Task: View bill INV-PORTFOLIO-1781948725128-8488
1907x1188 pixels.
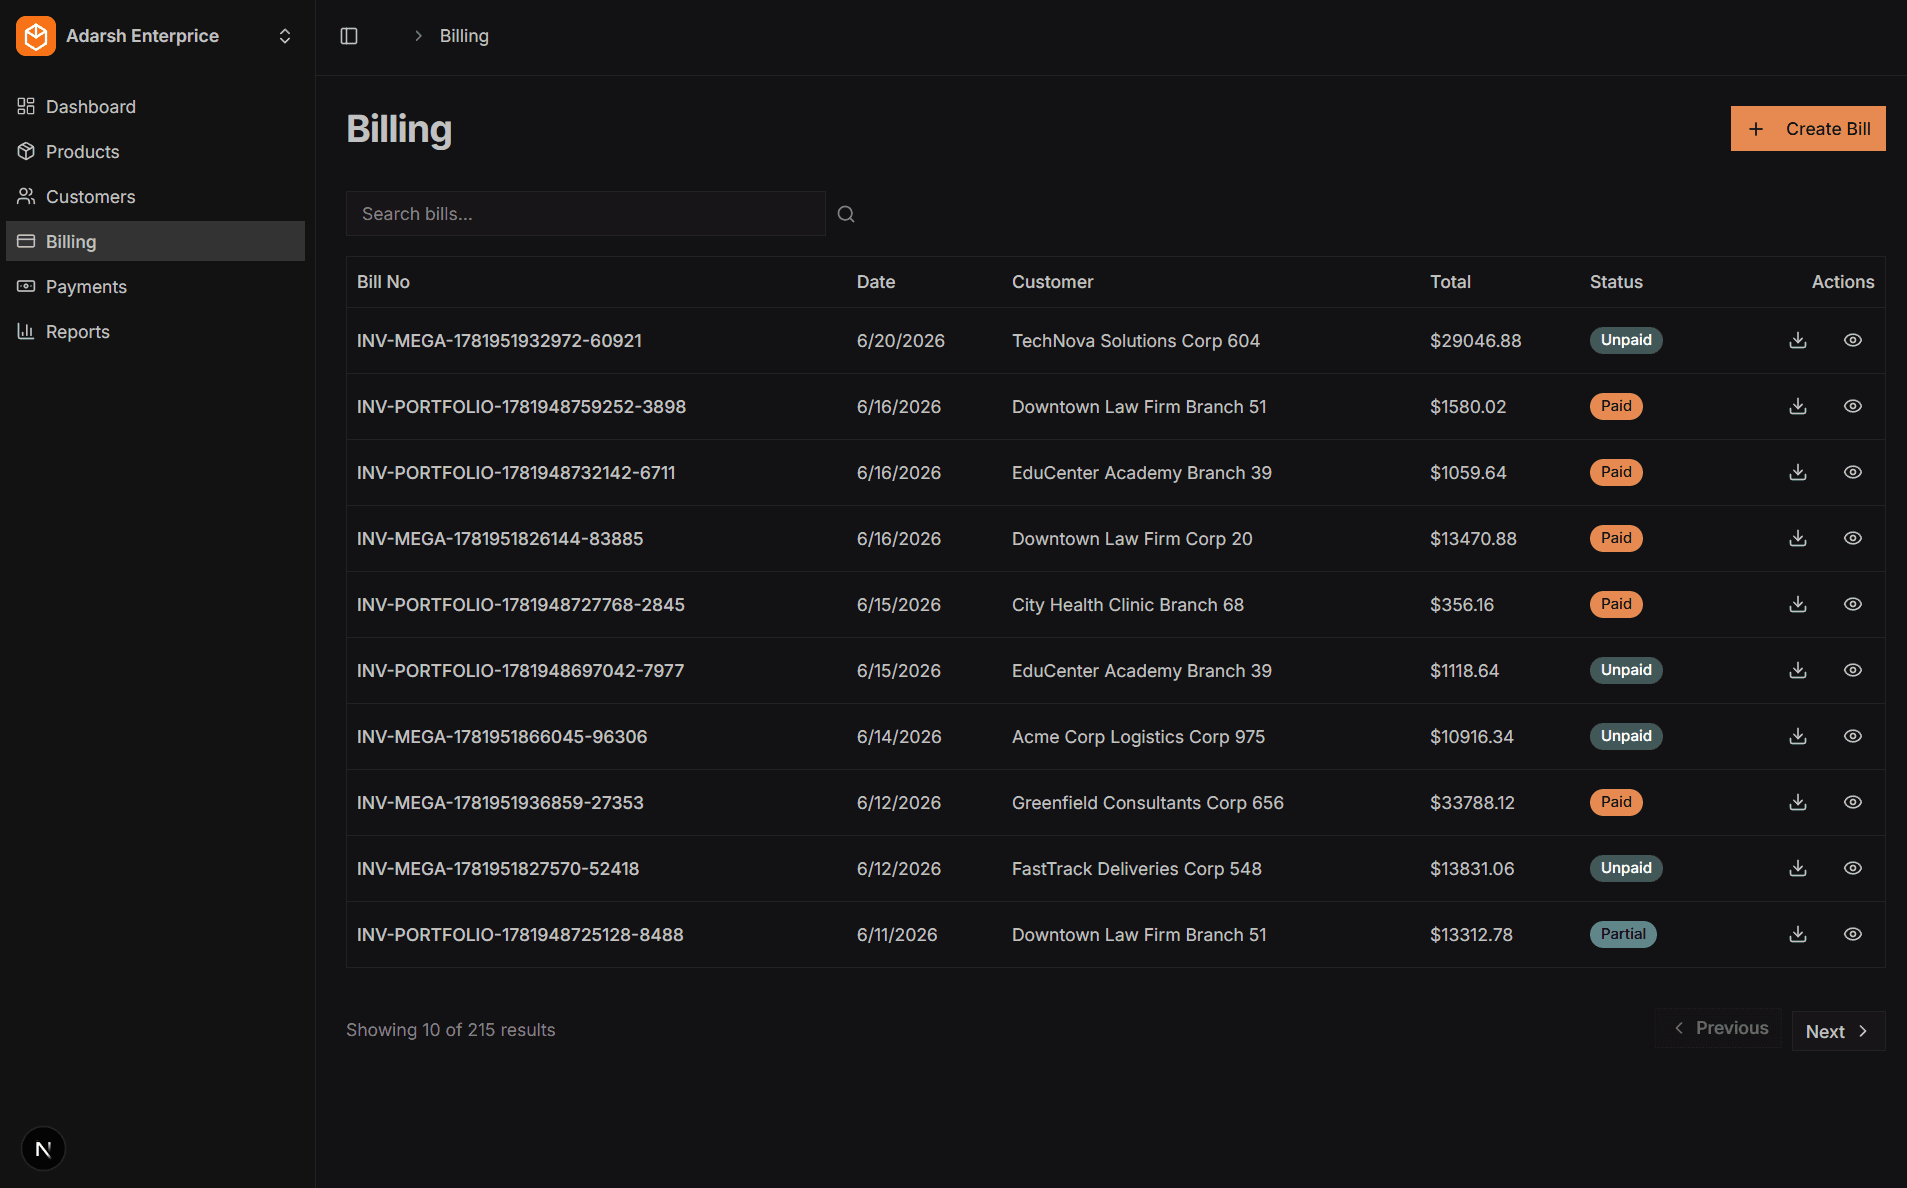Action: [x=1853, y=934]
